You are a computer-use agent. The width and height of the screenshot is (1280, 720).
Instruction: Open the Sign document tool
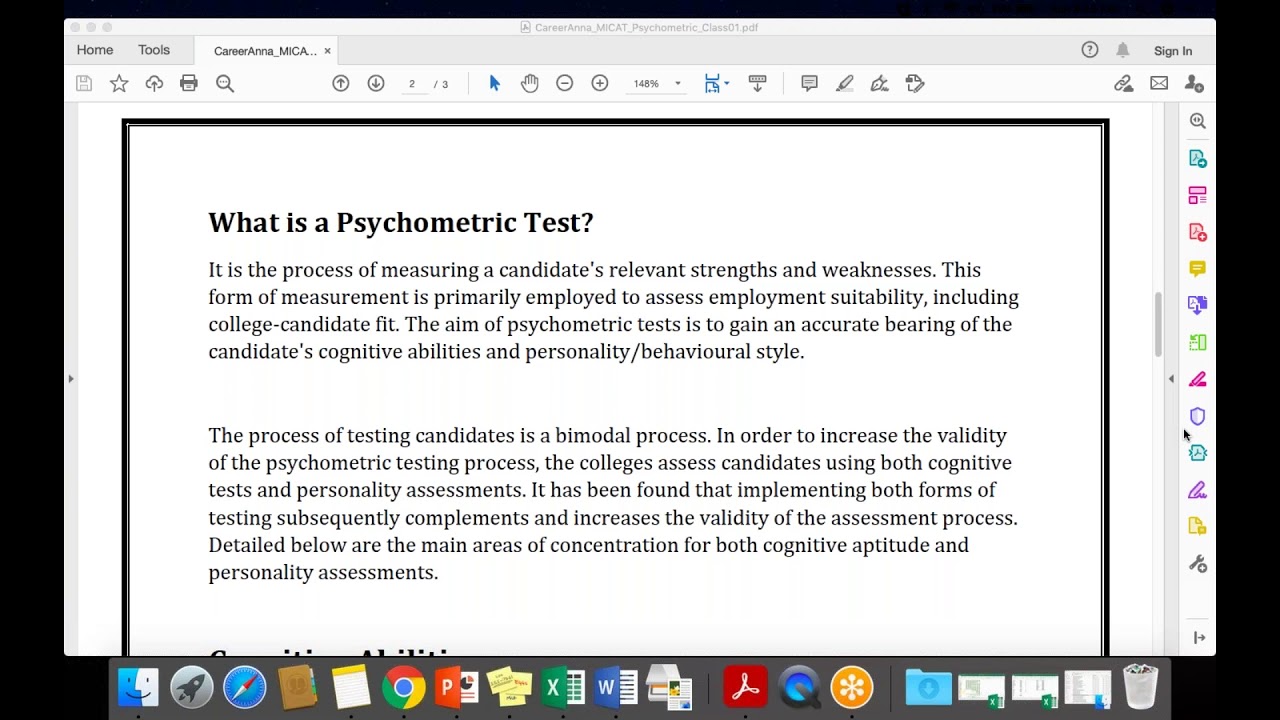coord(880,84)
